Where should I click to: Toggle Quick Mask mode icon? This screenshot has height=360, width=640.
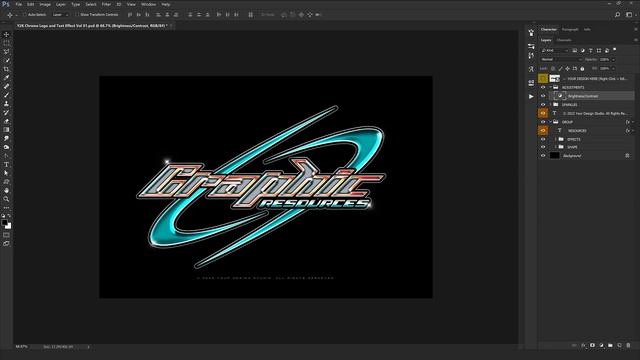(x=6, y=235)
